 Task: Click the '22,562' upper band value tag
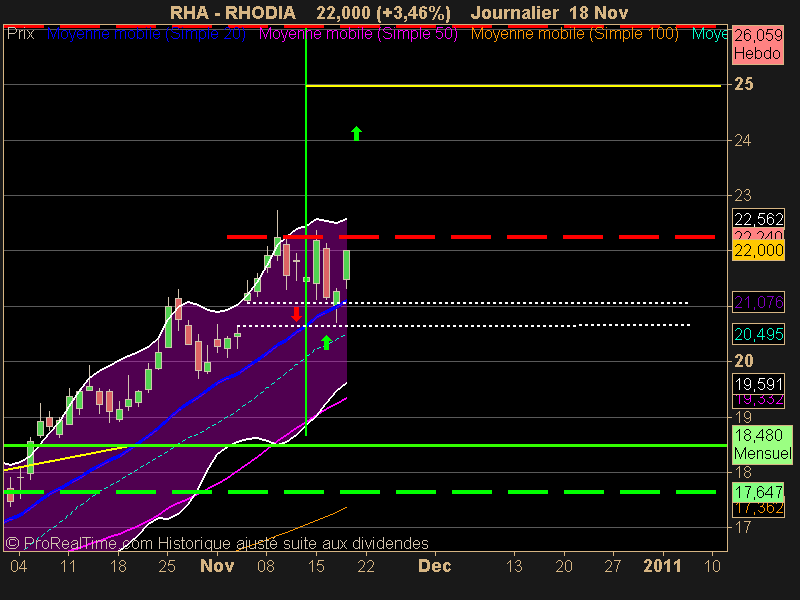click(x=758, y=219)
